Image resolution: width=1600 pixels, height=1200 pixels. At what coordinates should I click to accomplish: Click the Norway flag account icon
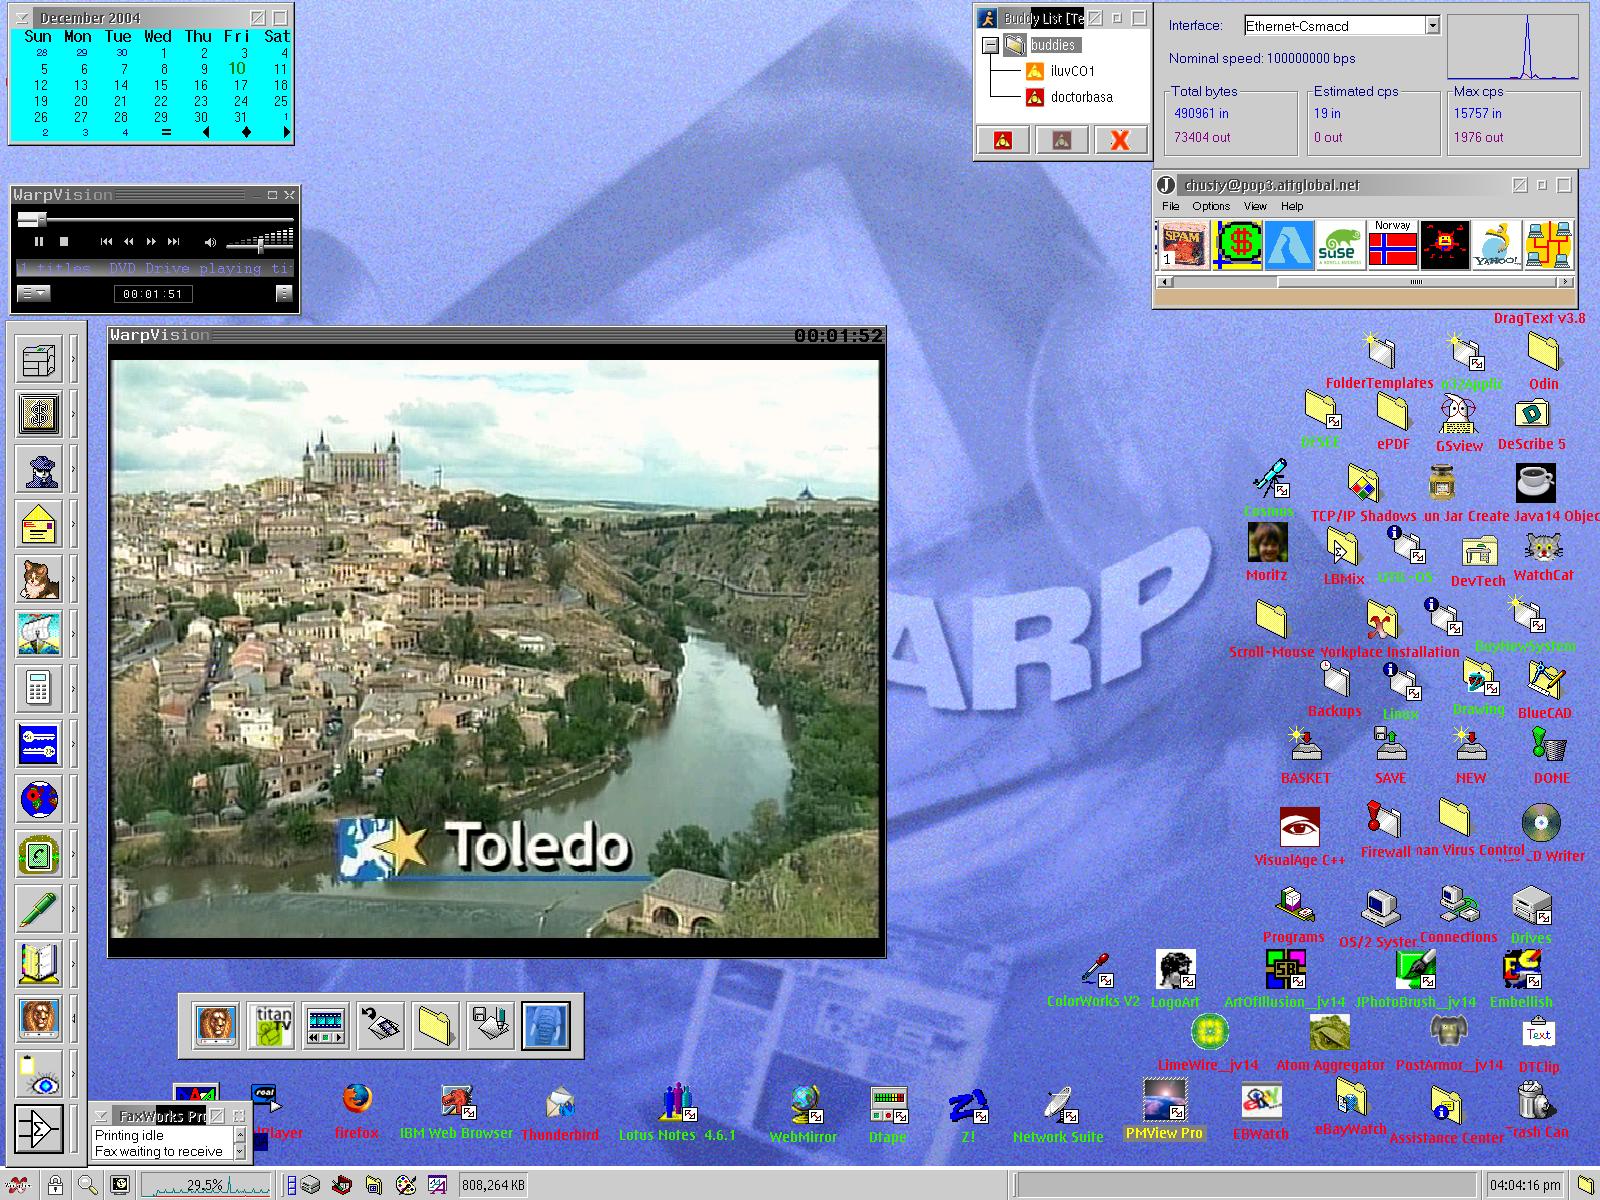[x=1392, y=245]
